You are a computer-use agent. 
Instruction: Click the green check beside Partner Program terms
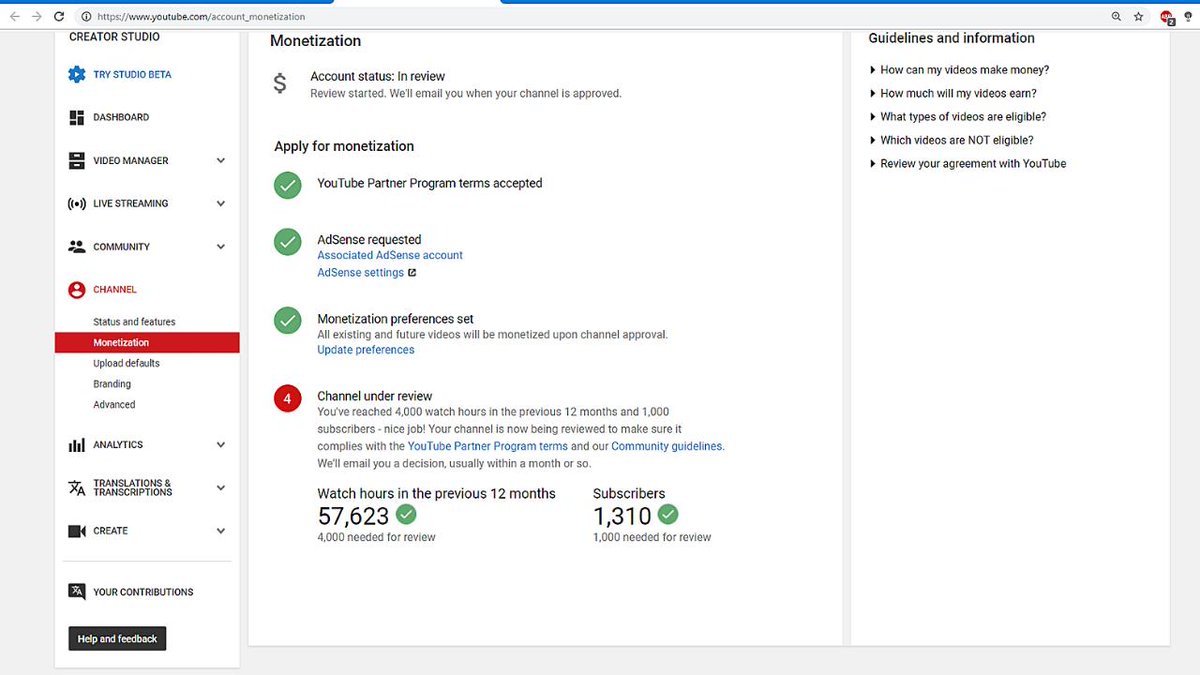click(288, 185)
